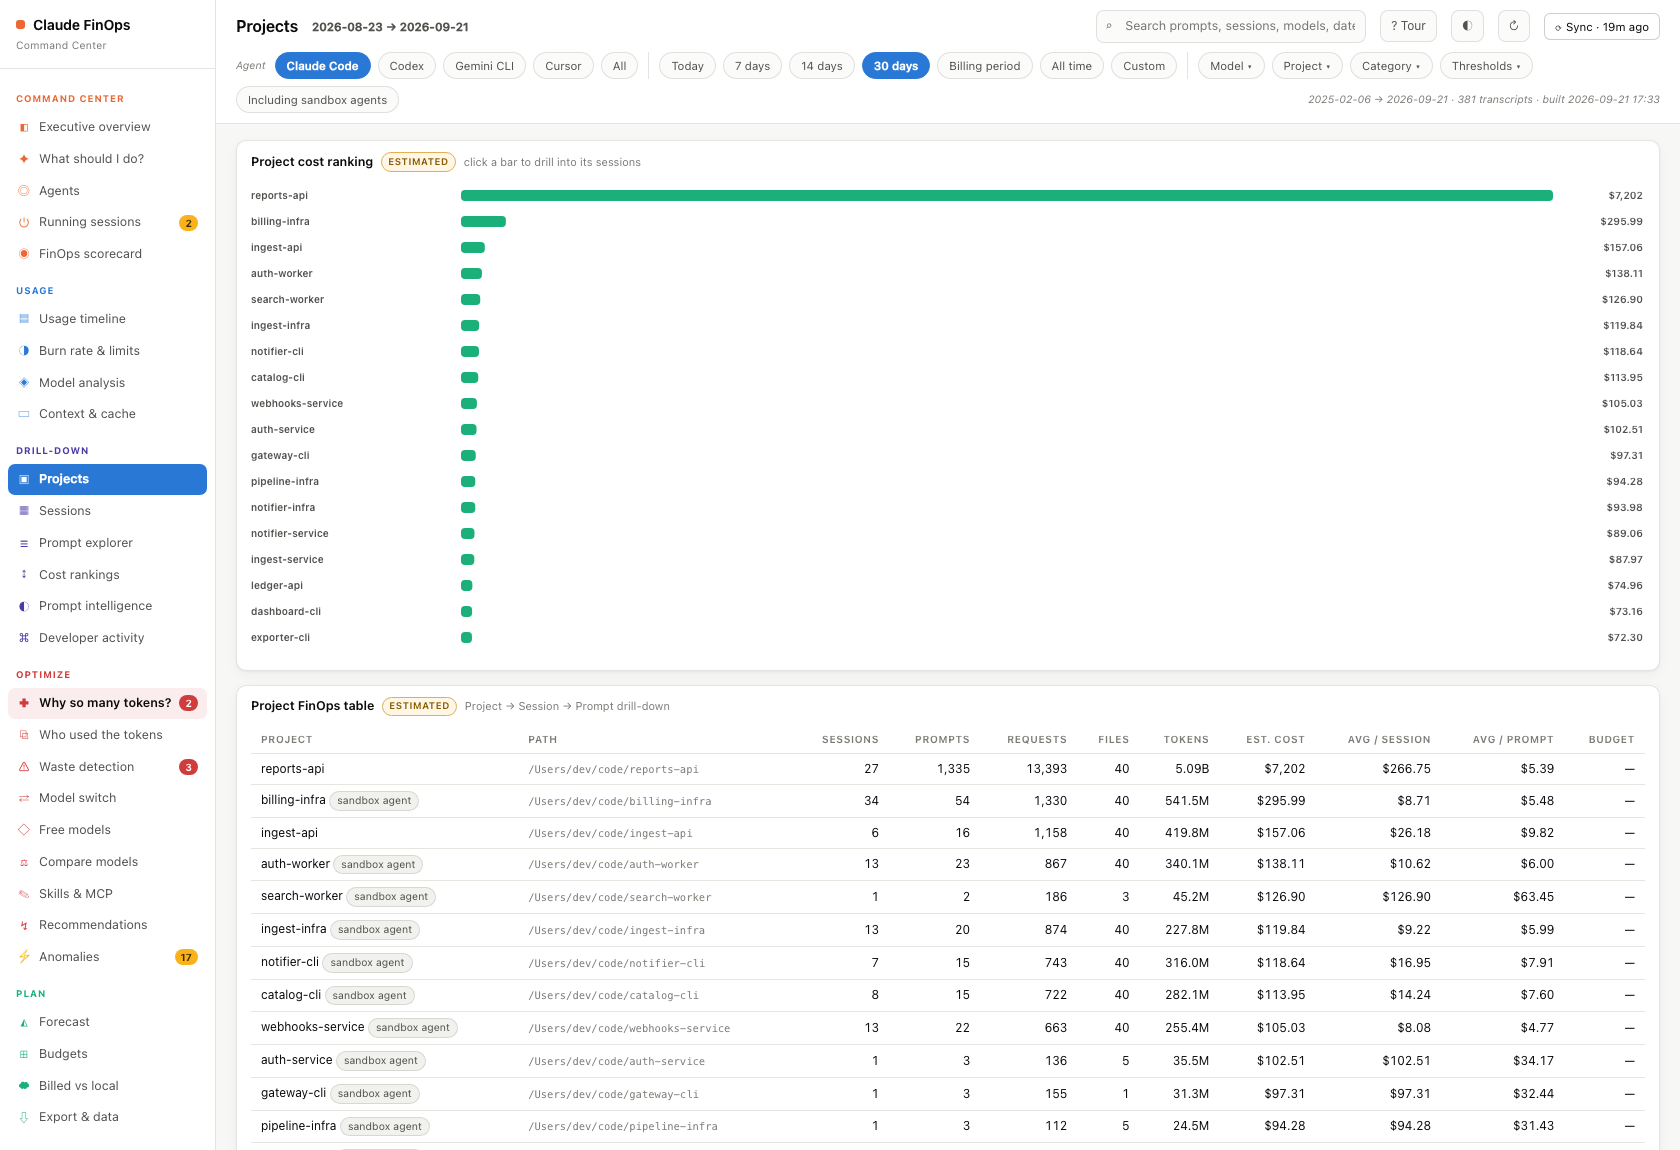The width and height of the screenshot is (1680, 1150).
Task: Drill into the ingest-api cost bar
Action: 473,248
